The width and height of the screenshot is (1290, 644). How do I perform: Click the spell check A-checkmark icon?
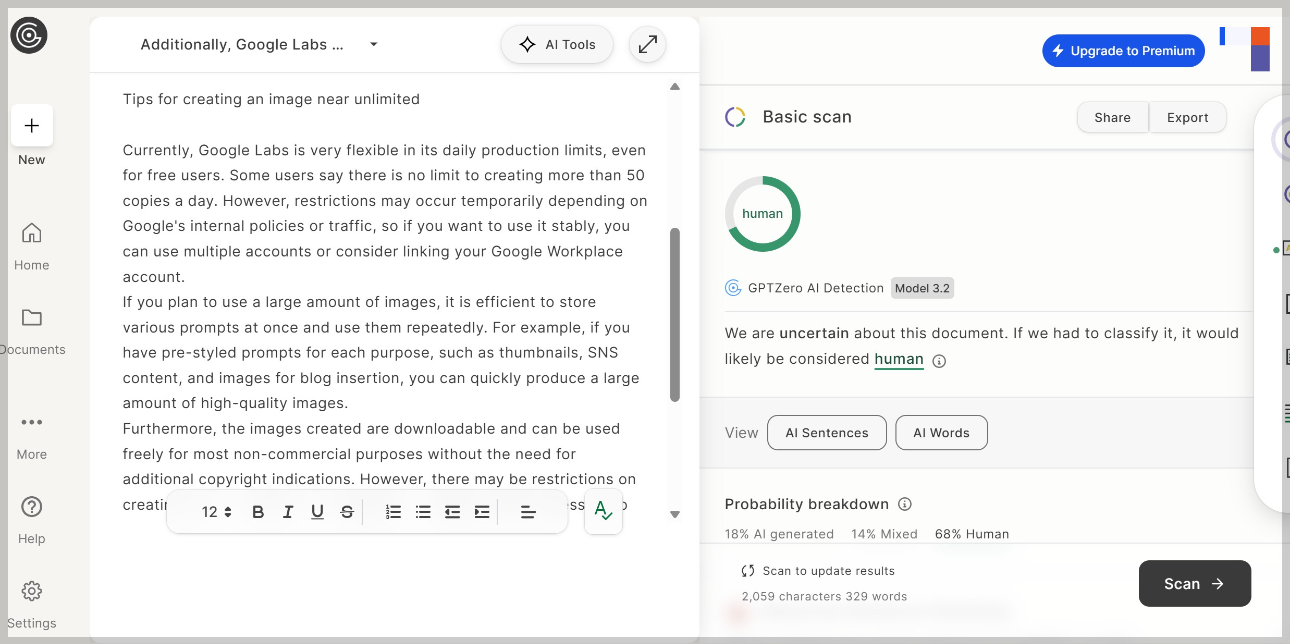603,511
